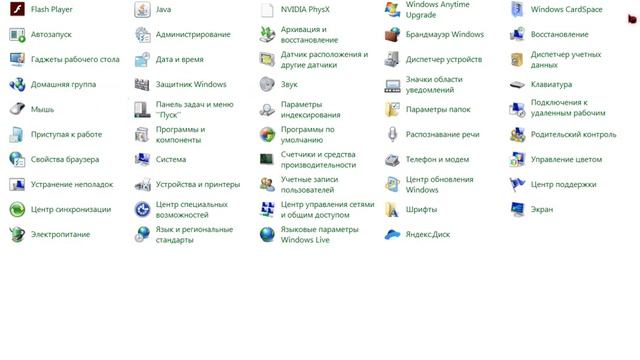Click the Яндекс.Диск icon

pos(392,234)
